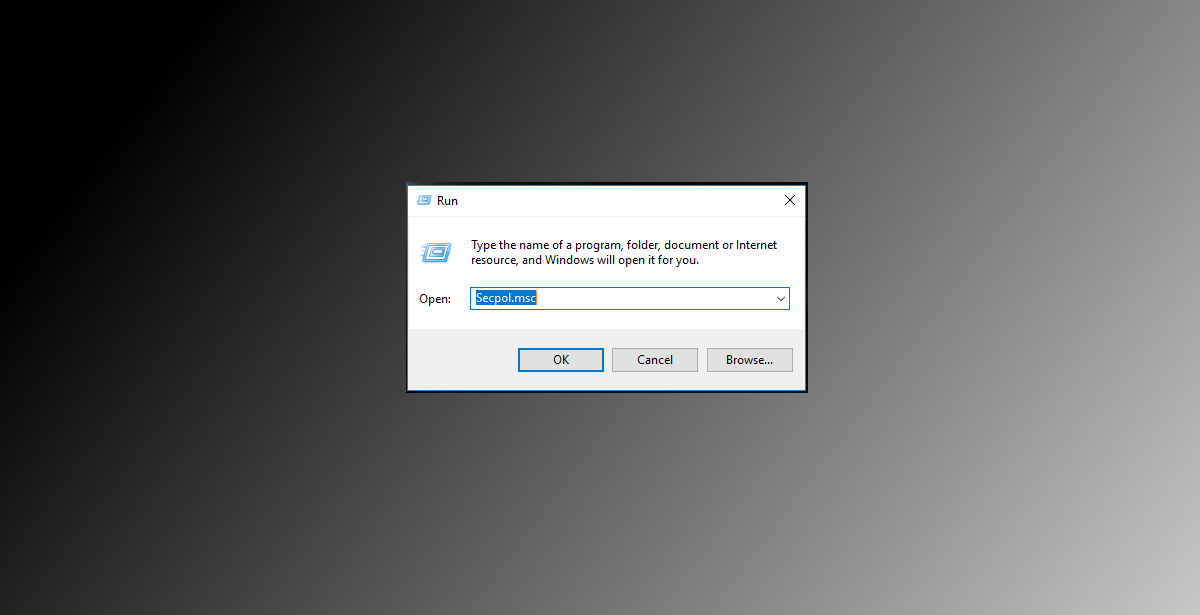
Task: Click the Run icon in the title bar
Action: pos(424,200)
